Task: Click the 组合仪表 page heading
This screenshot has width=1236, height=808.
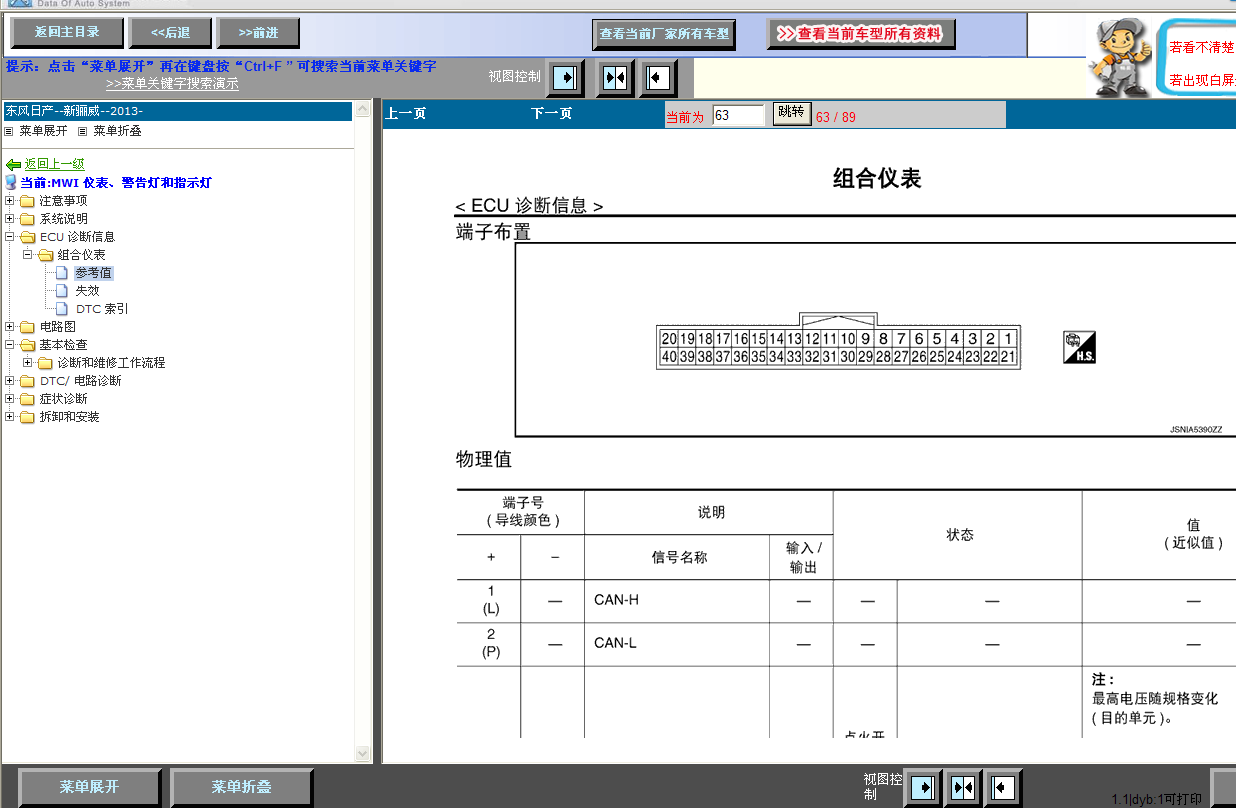Action: point(877,179)
